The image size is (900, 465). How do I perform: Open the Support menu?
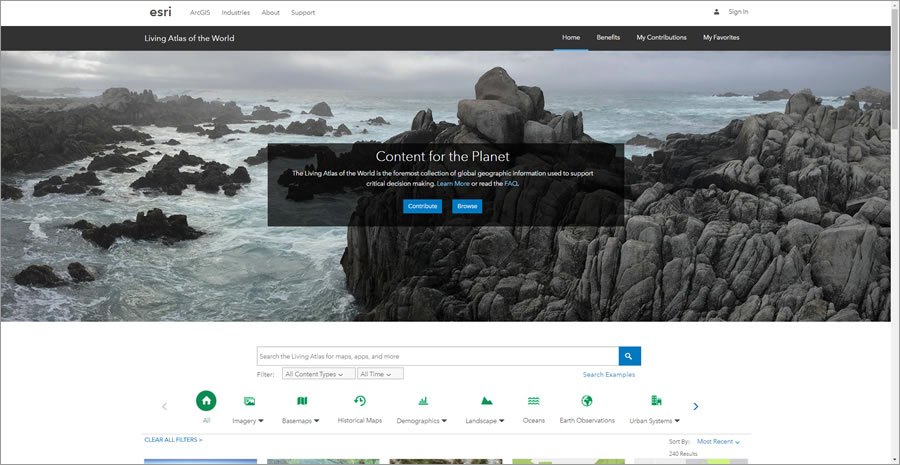click(303, 13)
